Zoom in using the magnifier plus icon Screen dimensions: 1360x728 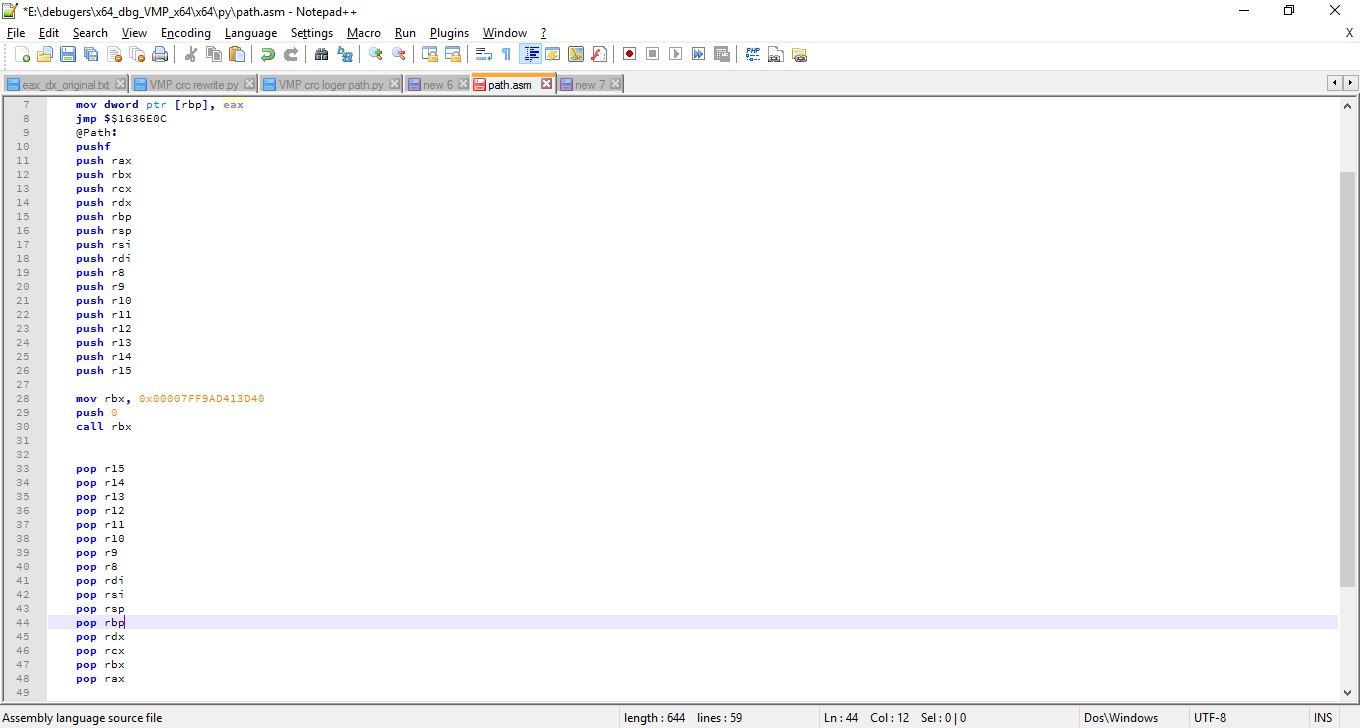(376, 55)
